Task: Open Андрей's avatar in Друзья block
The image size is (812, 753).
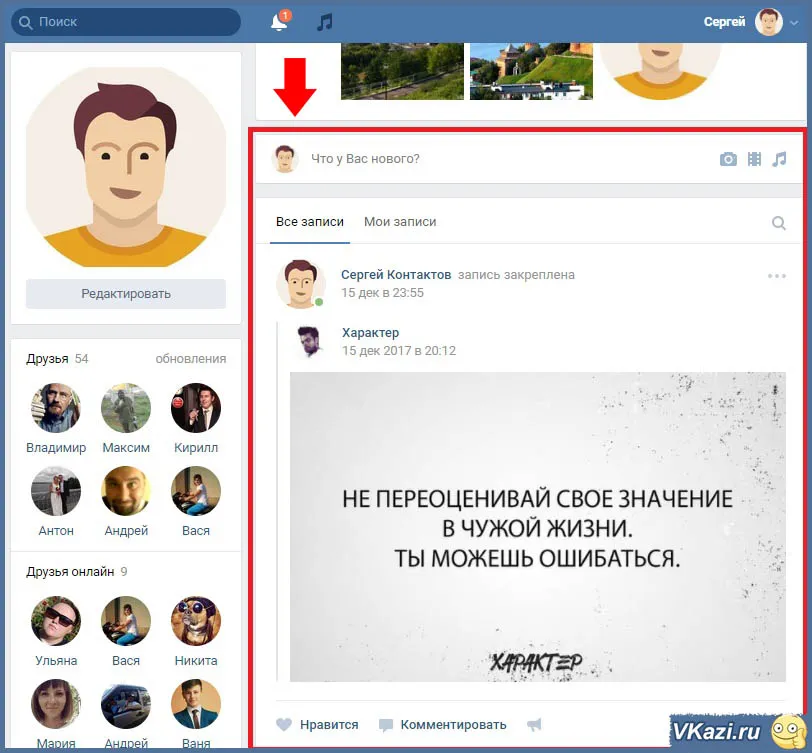Action: [x=126, y=491]
